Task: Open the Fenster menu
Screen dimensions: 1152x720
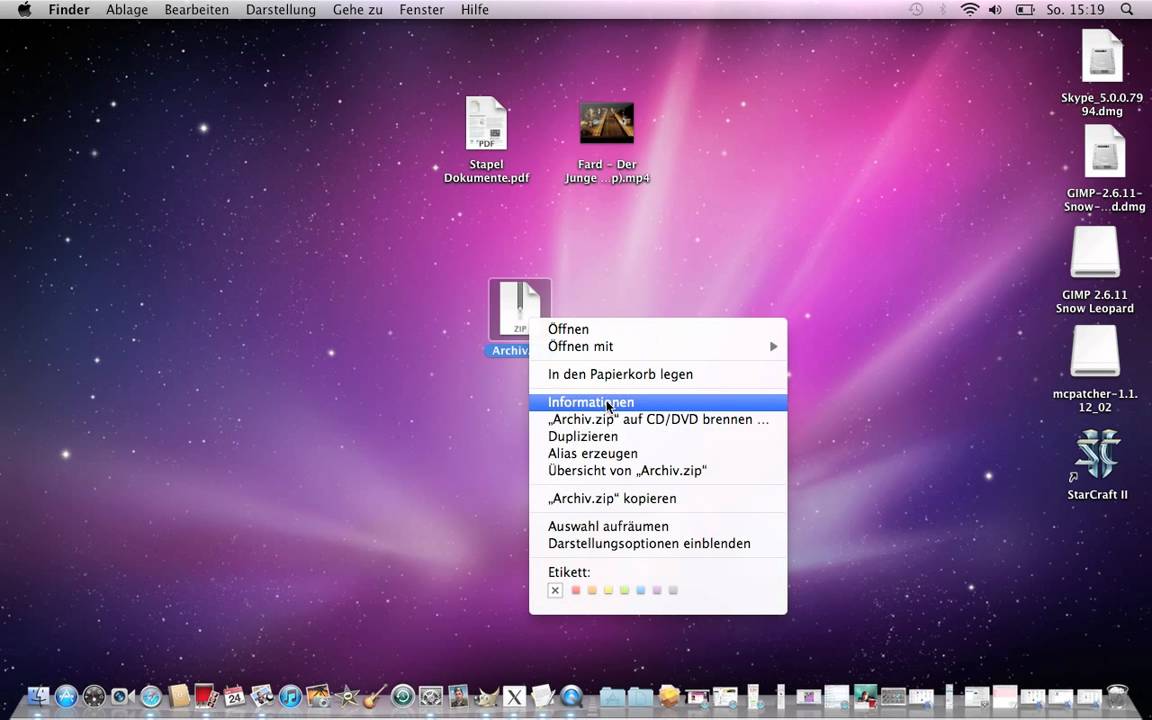Action: 422,10
